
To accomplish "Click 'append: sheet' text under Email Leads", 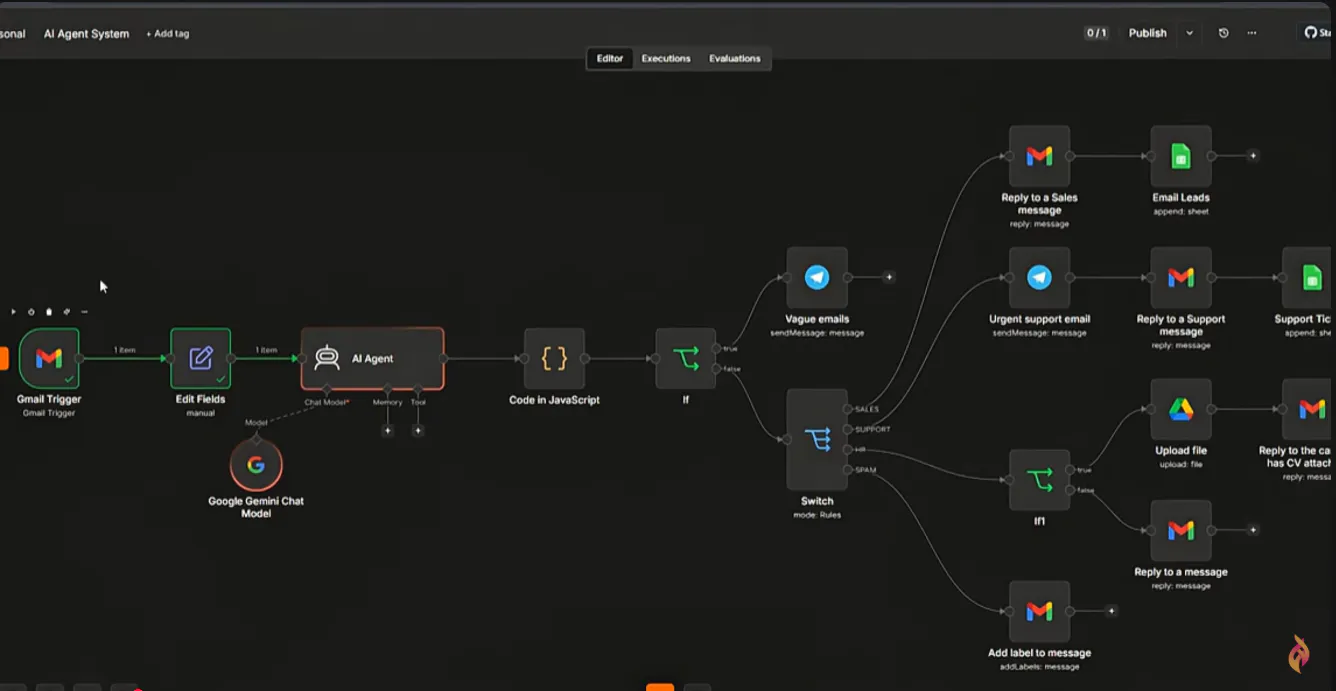I will (1181, 211).
